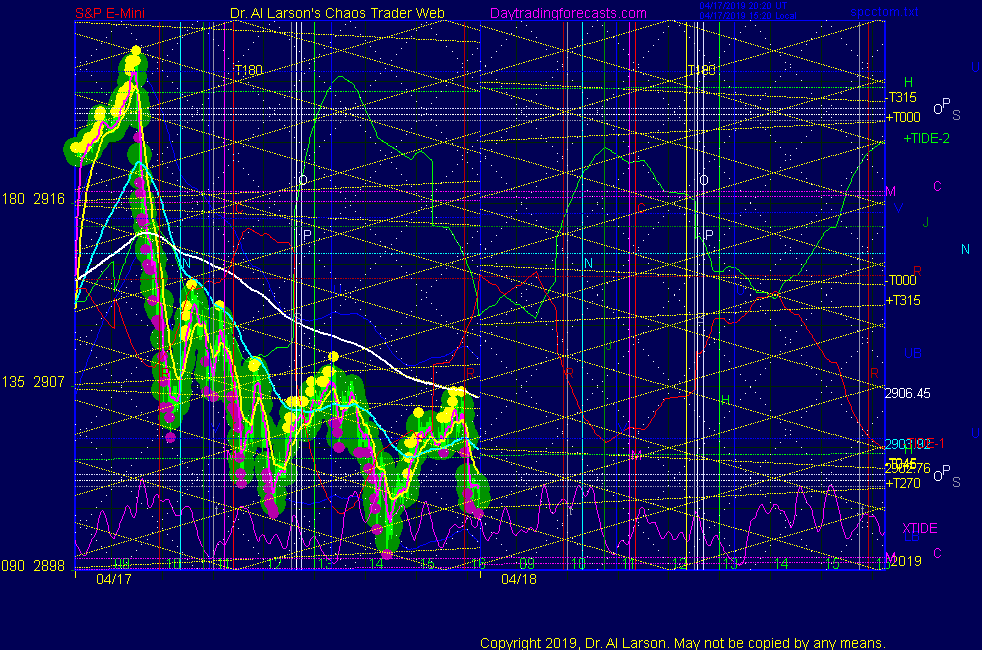Select the "+T000" level label

point(903,117)
